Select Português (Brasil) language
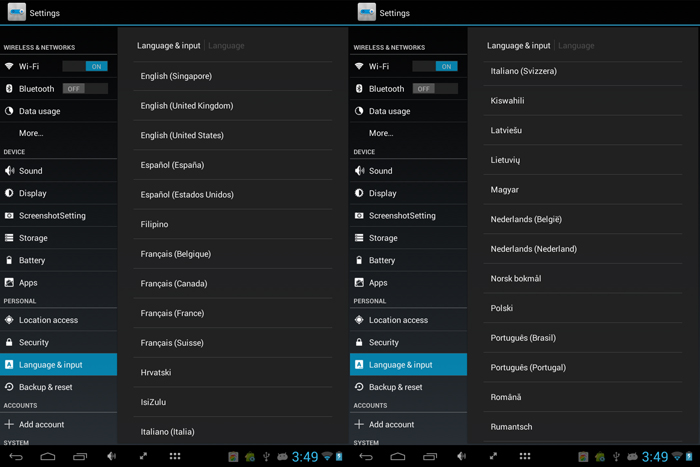700x467 pixels. (x=583, y=338)
